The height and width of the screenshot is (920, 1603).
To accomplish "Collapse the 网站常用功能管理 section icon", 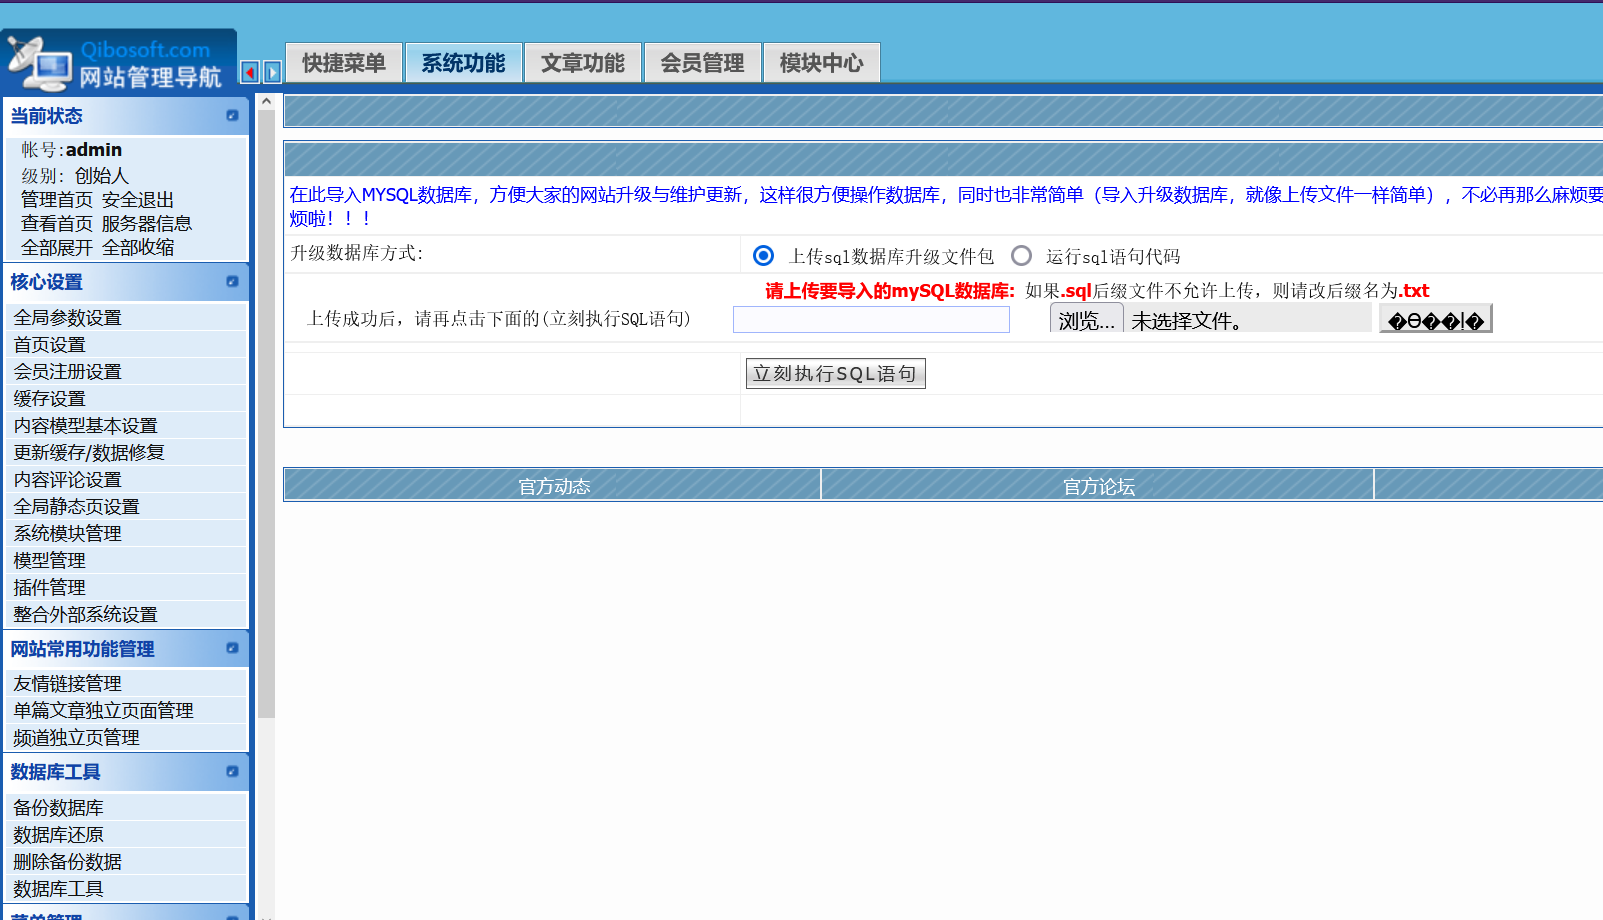I will [232, 648].
